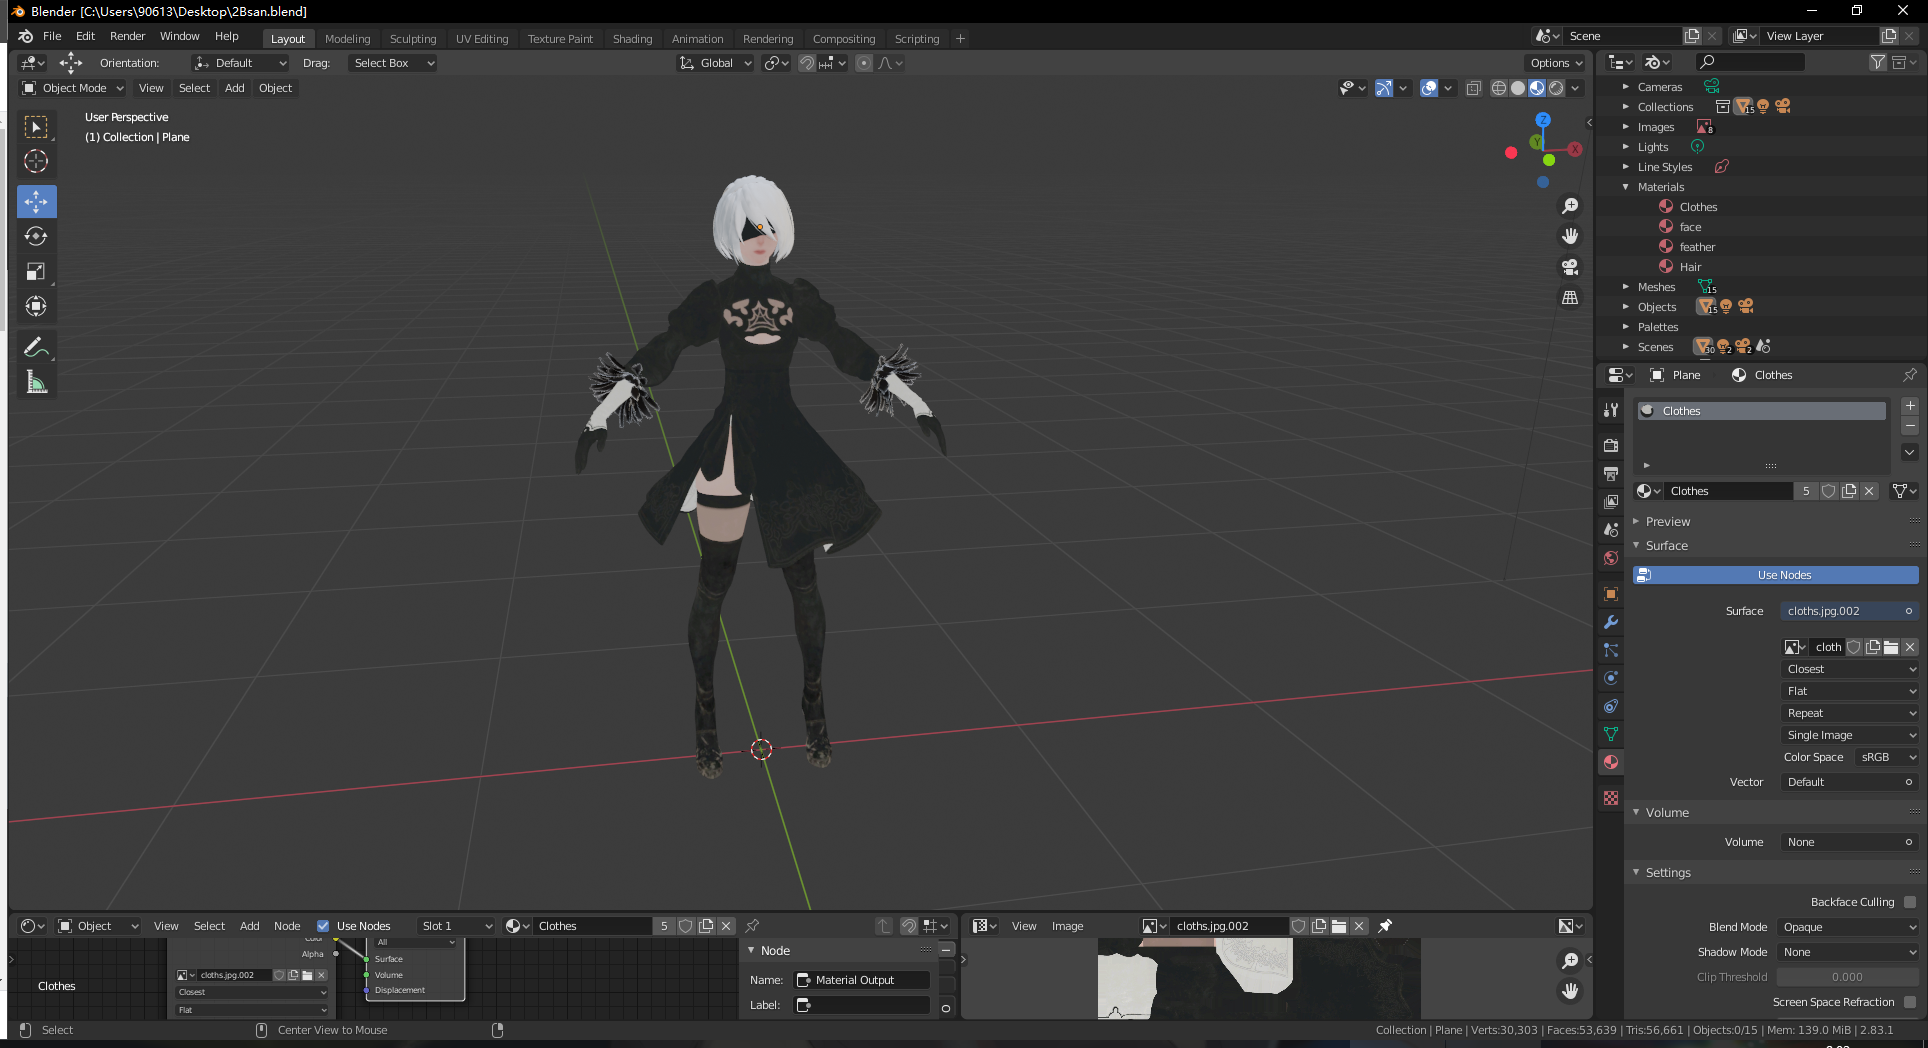Switch viewport to Wireframe shading mode
Image resolution: width=1928 pixels, height=1048 pixels.
(1498, 87)
